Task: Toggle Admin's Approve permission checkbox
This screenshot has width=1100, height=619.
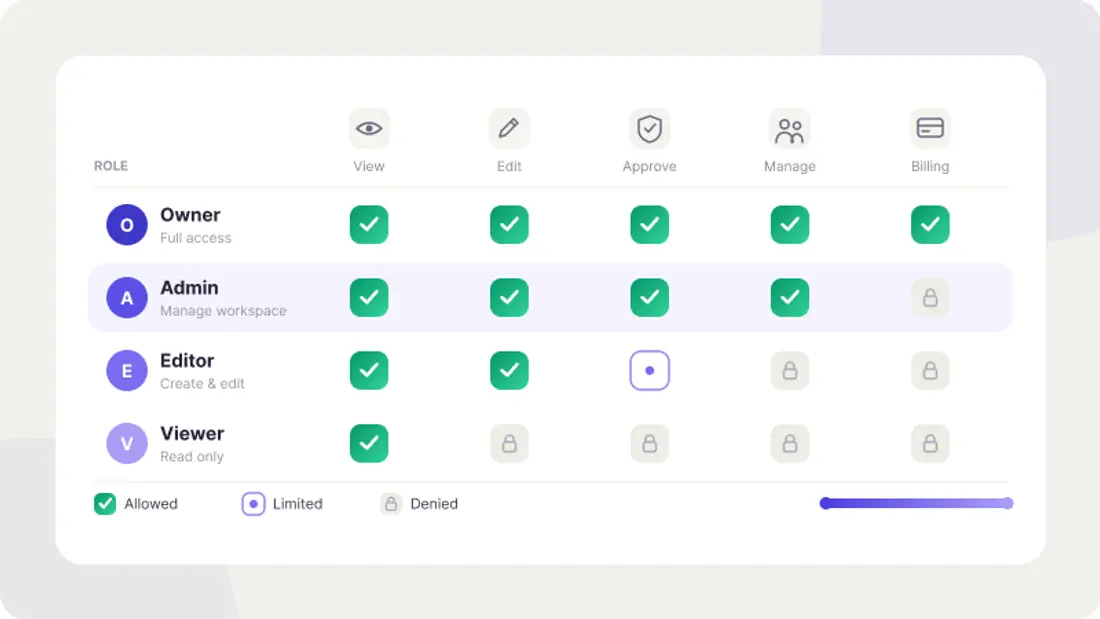Action: [650, 298]
